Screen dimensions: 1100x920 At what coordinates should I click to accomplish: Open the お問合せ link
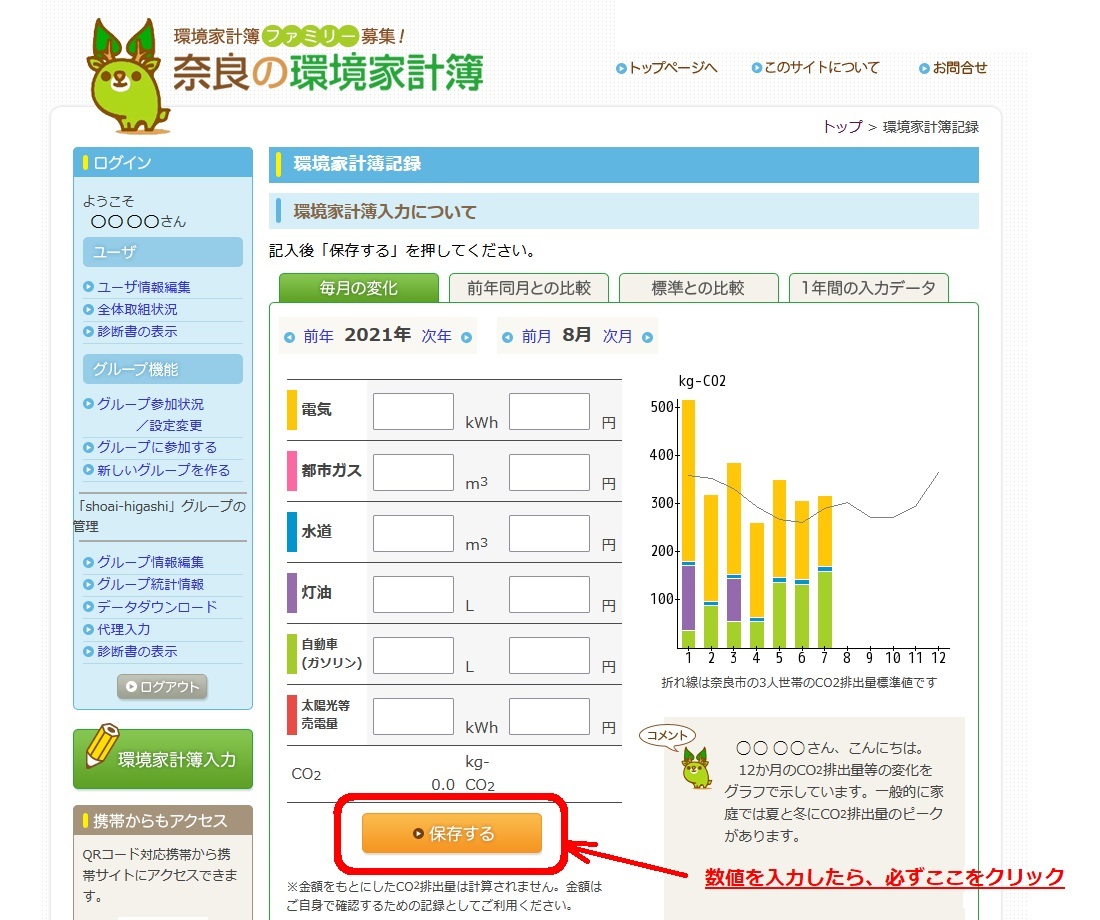(x=953, y=68)
